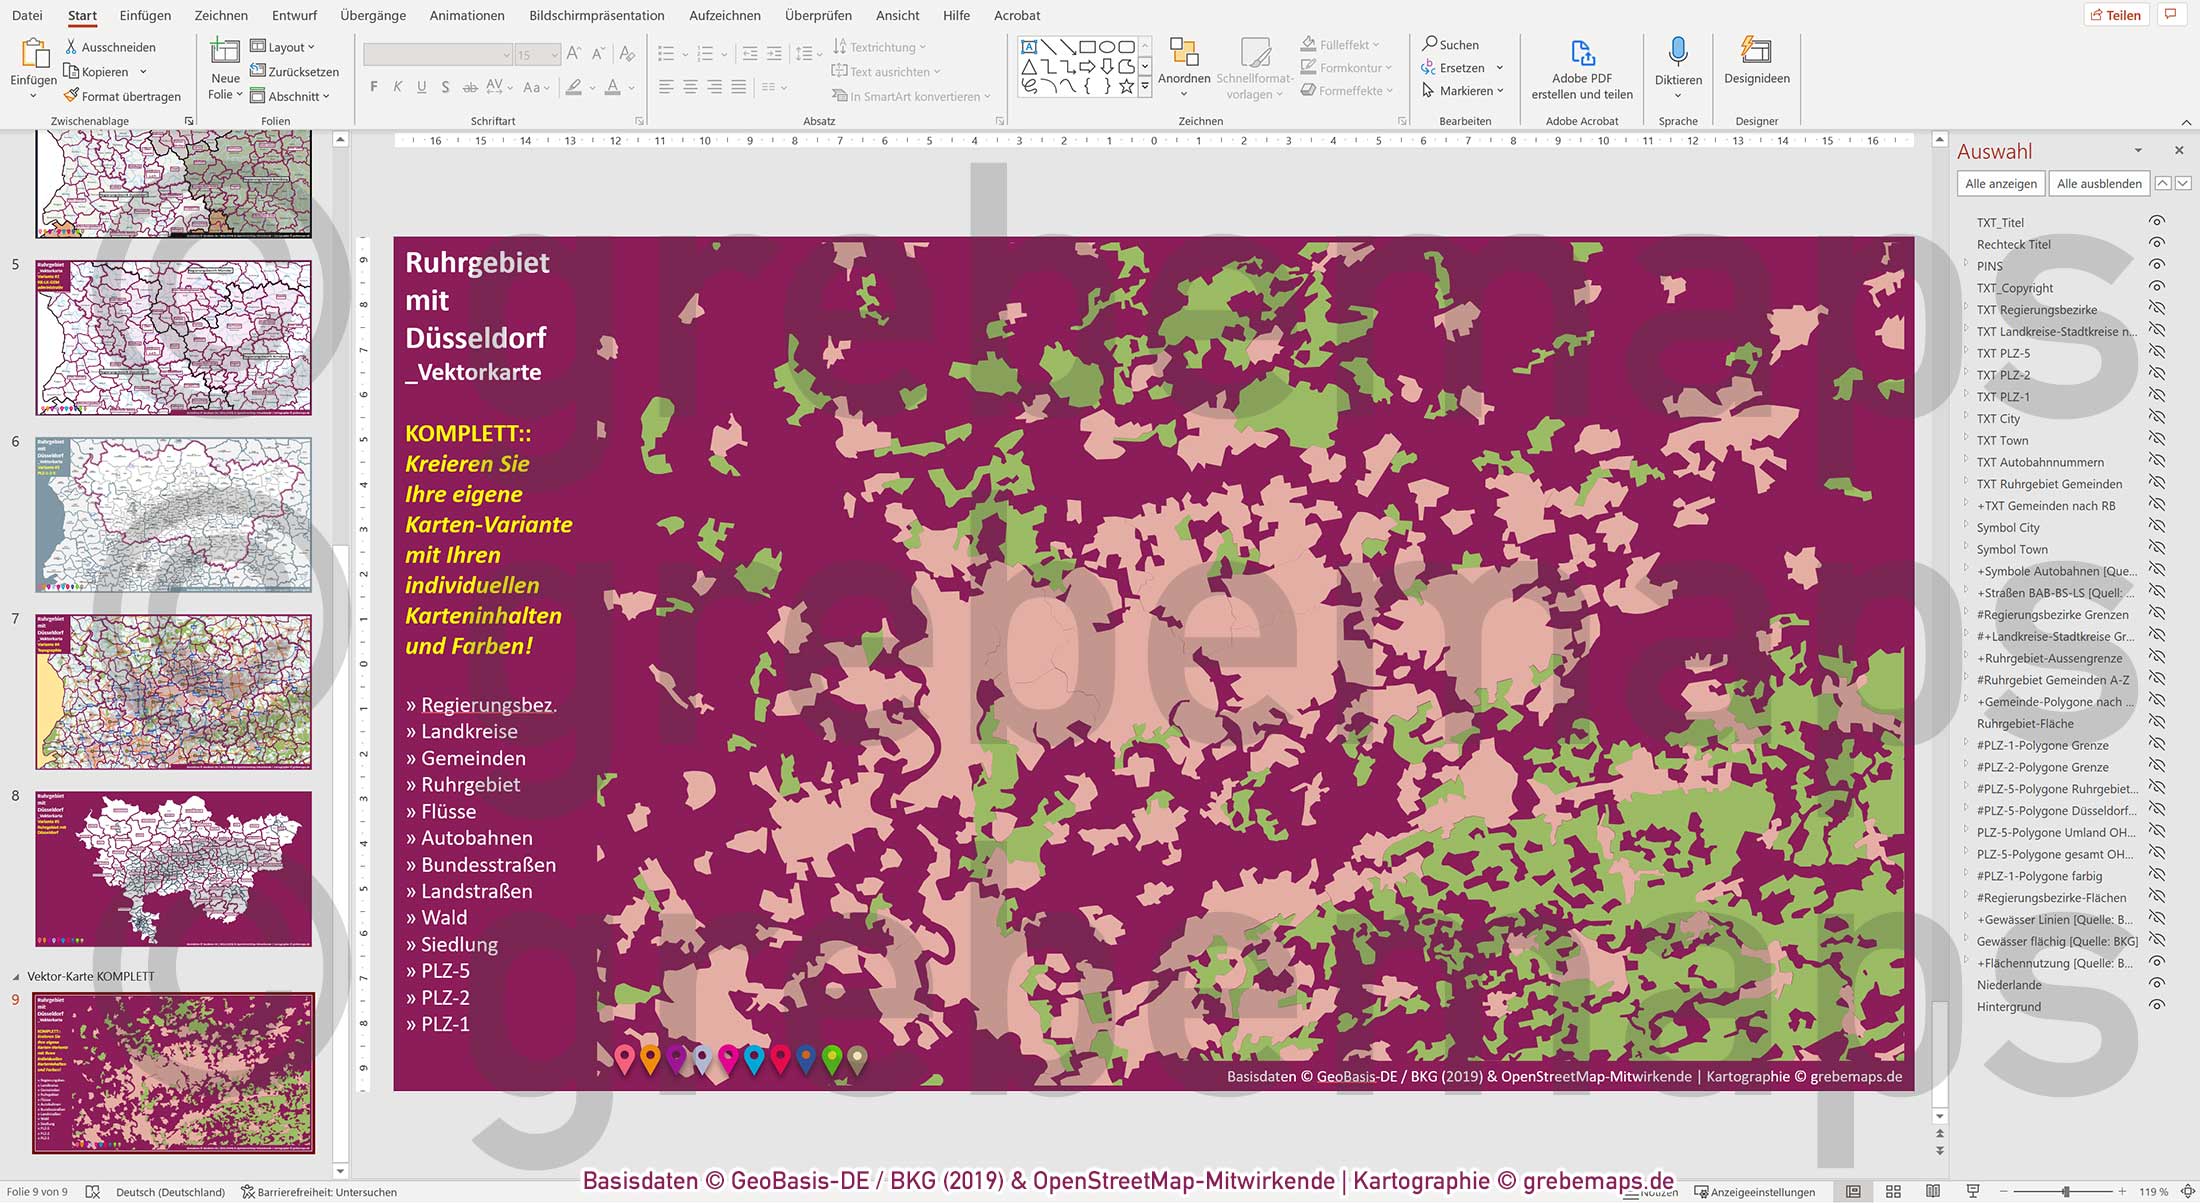Open slide sorter view in status bar
This screenshot has width=2200, height=1203.
[x=1893, y=1191]
